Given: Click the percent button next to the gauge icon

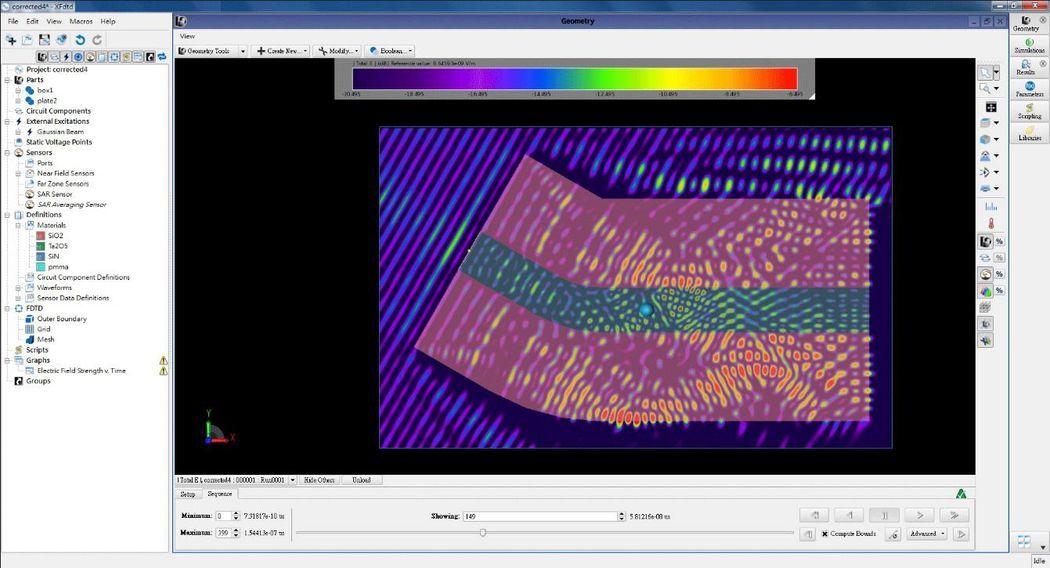Looking at the screenshot, I should (x=999, y=274).
